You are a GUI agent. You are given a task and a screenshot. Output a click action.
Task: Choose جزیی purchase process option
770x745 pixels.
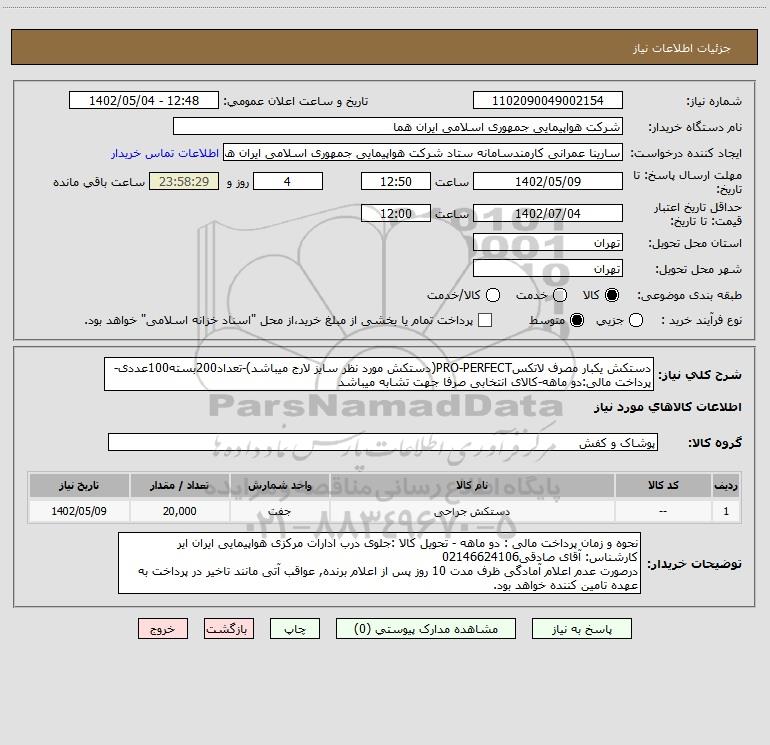click(635, 320)
